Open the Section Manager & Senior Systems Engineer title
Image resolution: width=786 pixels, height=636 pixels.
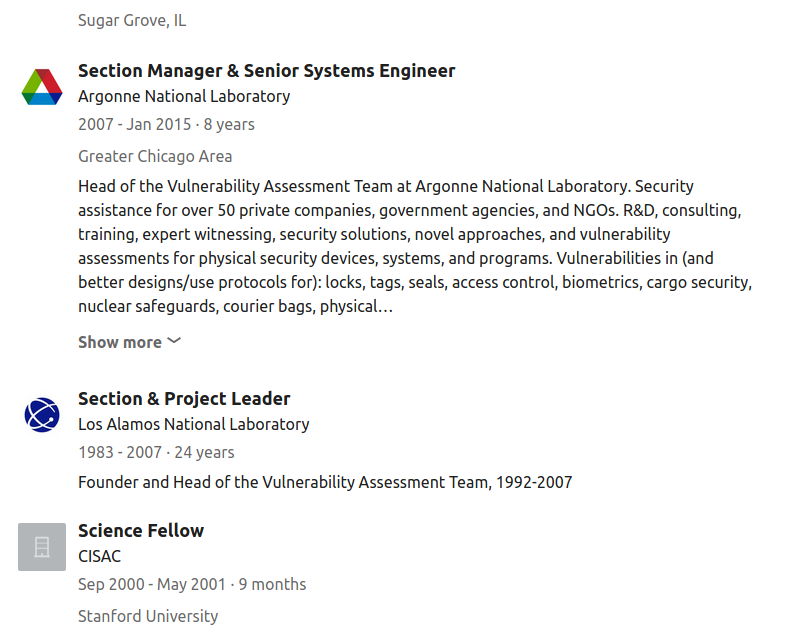click(266, 71)
